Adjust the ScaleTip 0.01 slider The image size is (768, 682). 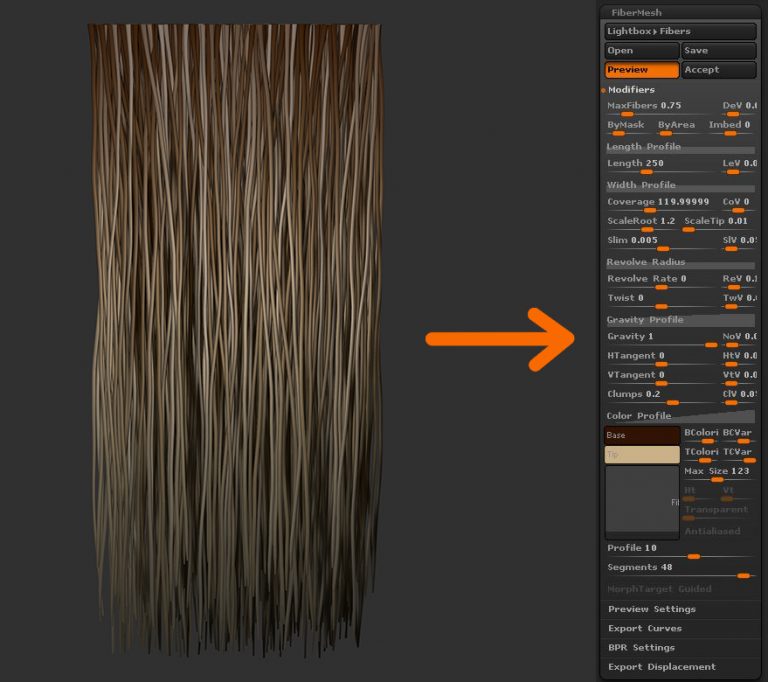click(718, 224)
